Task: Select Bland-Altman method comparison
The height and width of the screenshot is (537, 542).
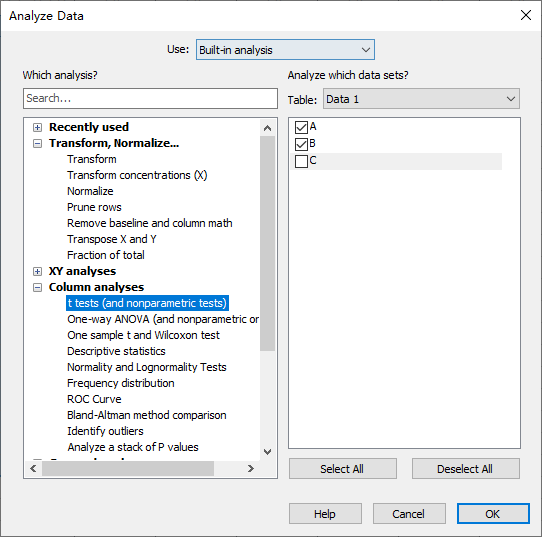Action: point(147,415)
